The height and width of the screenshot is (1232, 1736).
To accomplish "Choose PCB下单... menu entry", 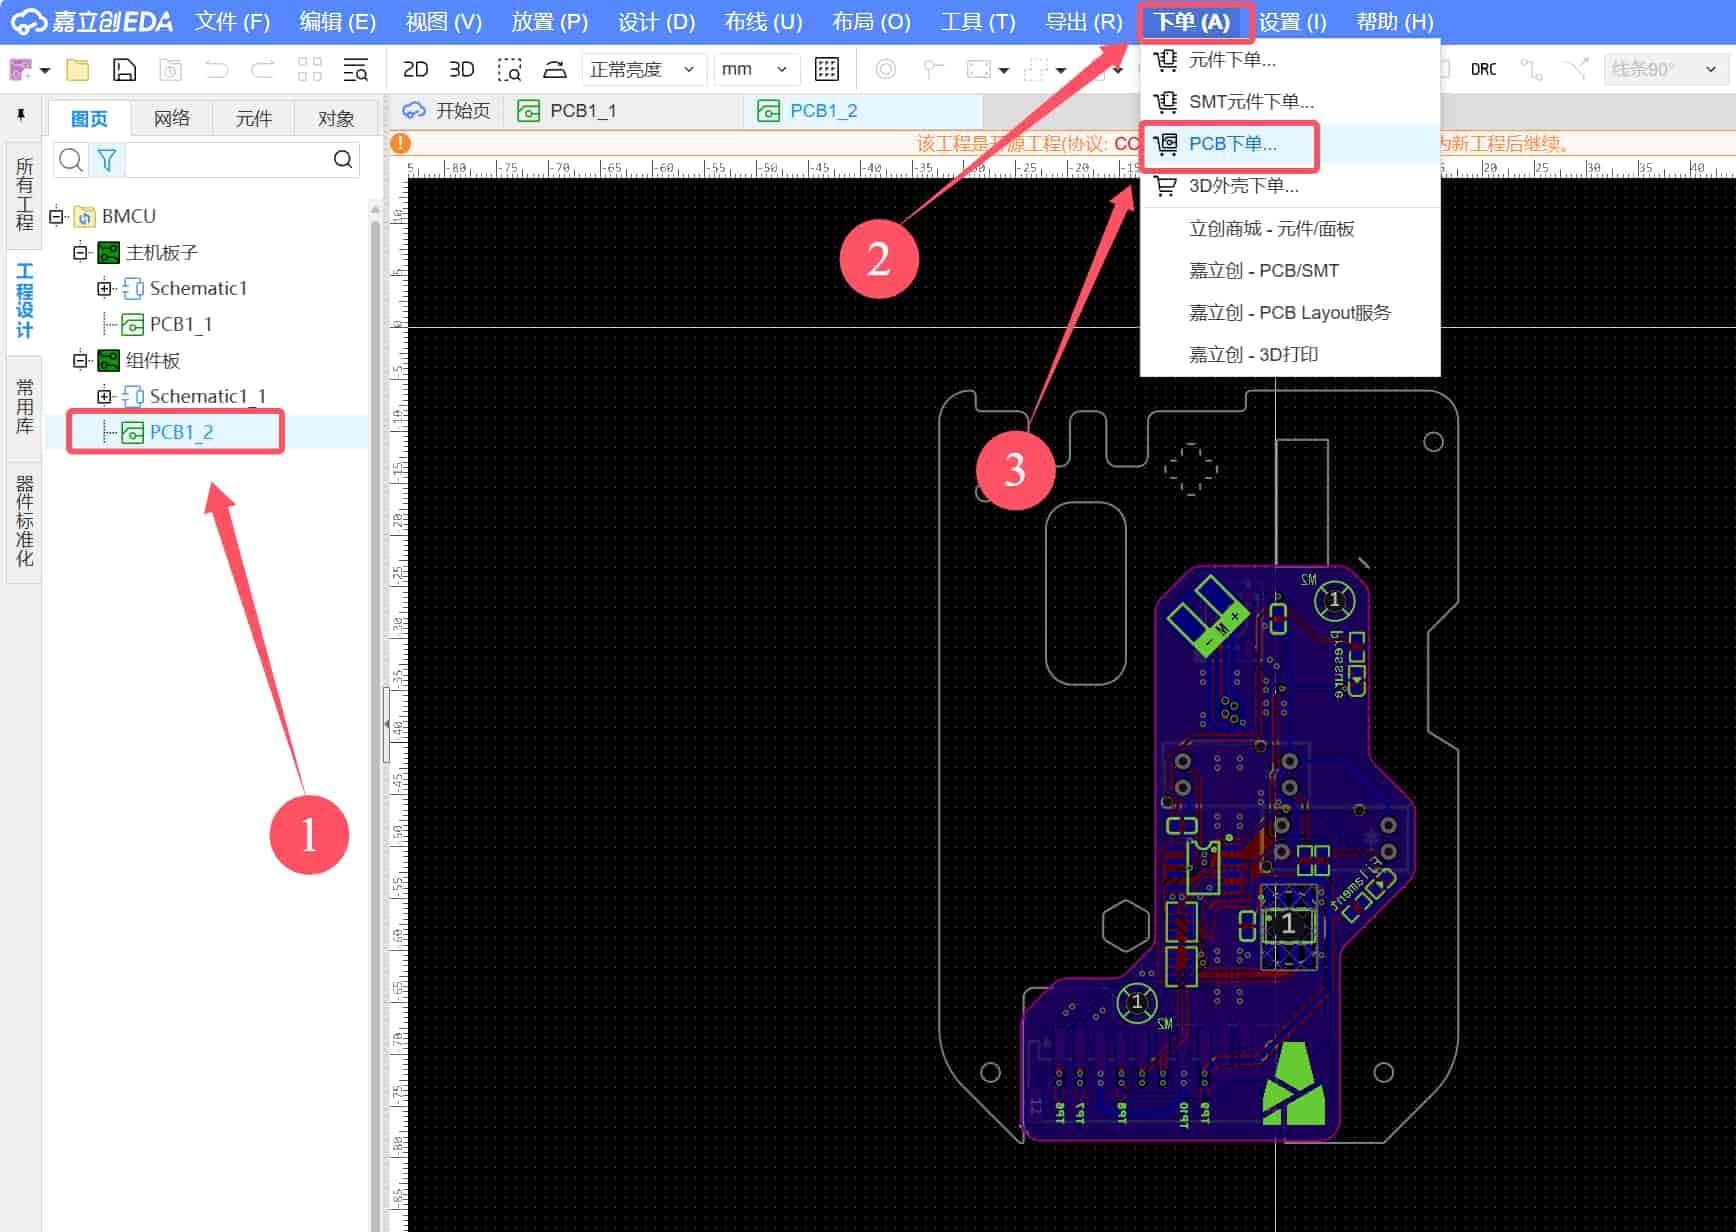I will [x=1290, y=144].
